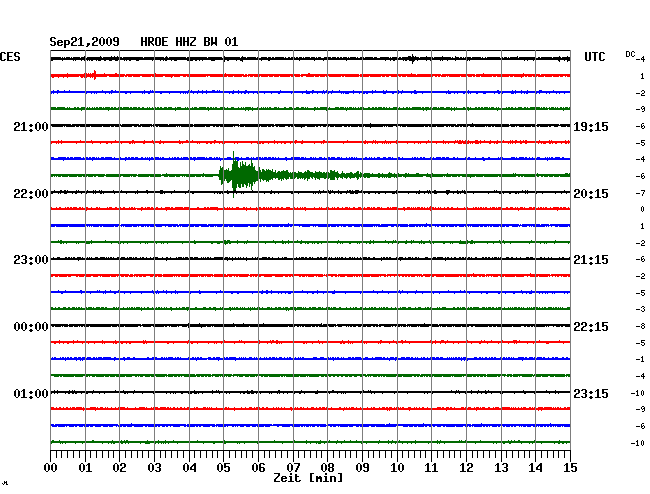Select the 21:00 local time label
Screen dimensions: 650x494
(31, 126)
